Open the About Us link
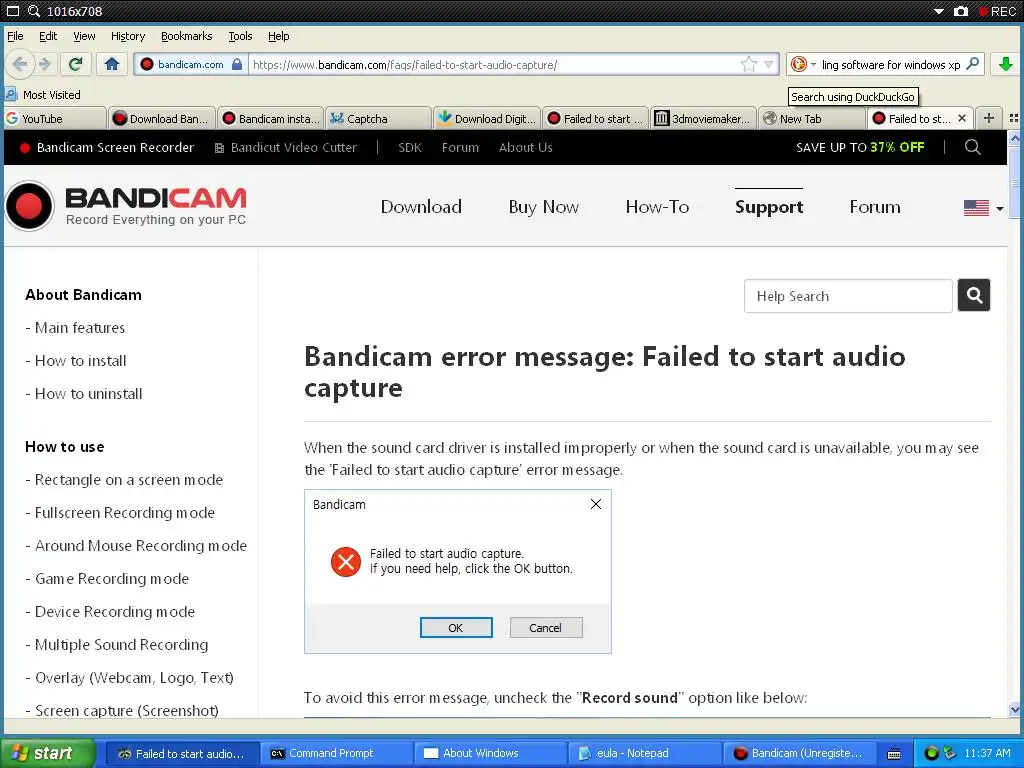This screenshot has width=1024, height=768. (526, 148)
